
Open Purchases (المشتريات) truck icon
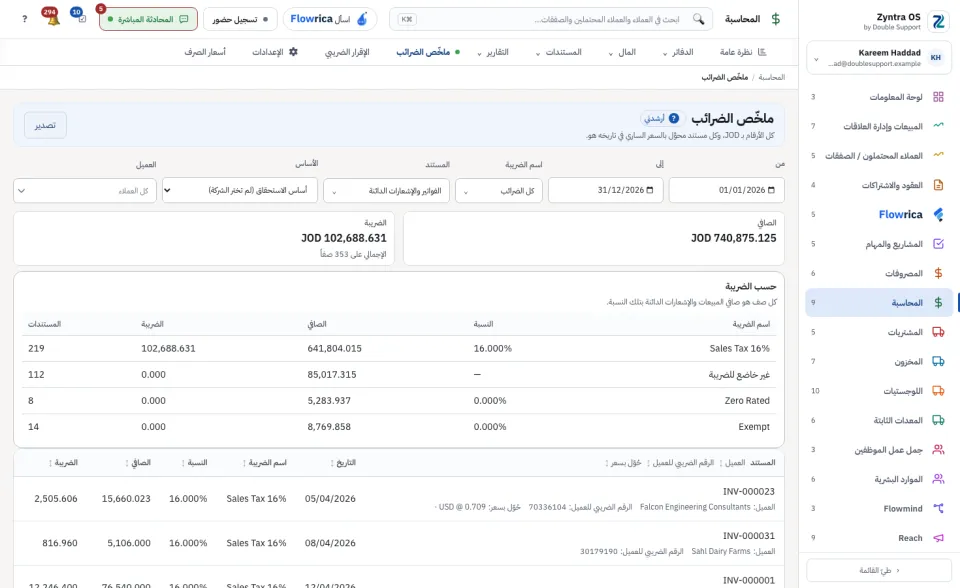(x=938, y=332)
